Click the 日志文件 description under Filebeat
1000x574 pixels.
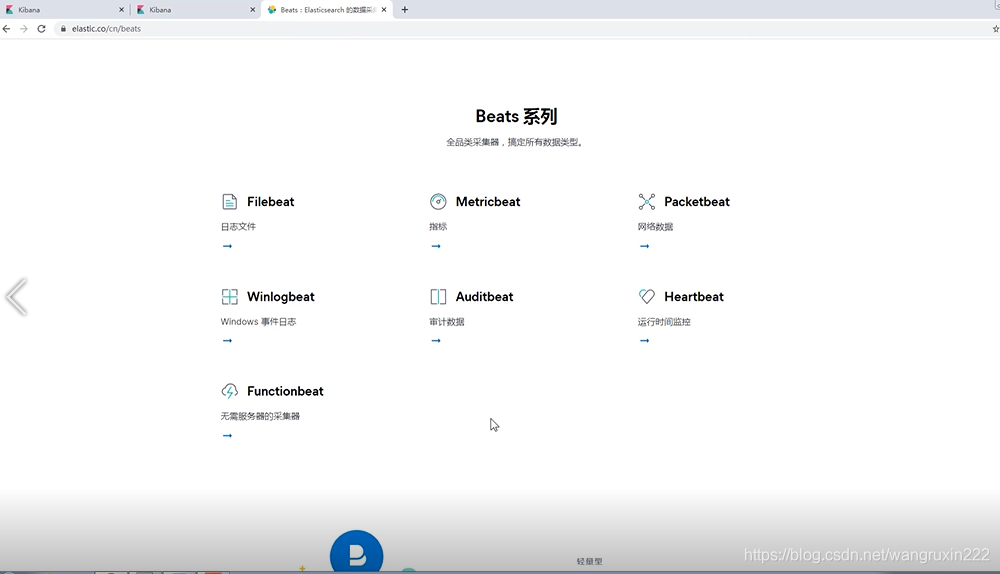[239, 226]
